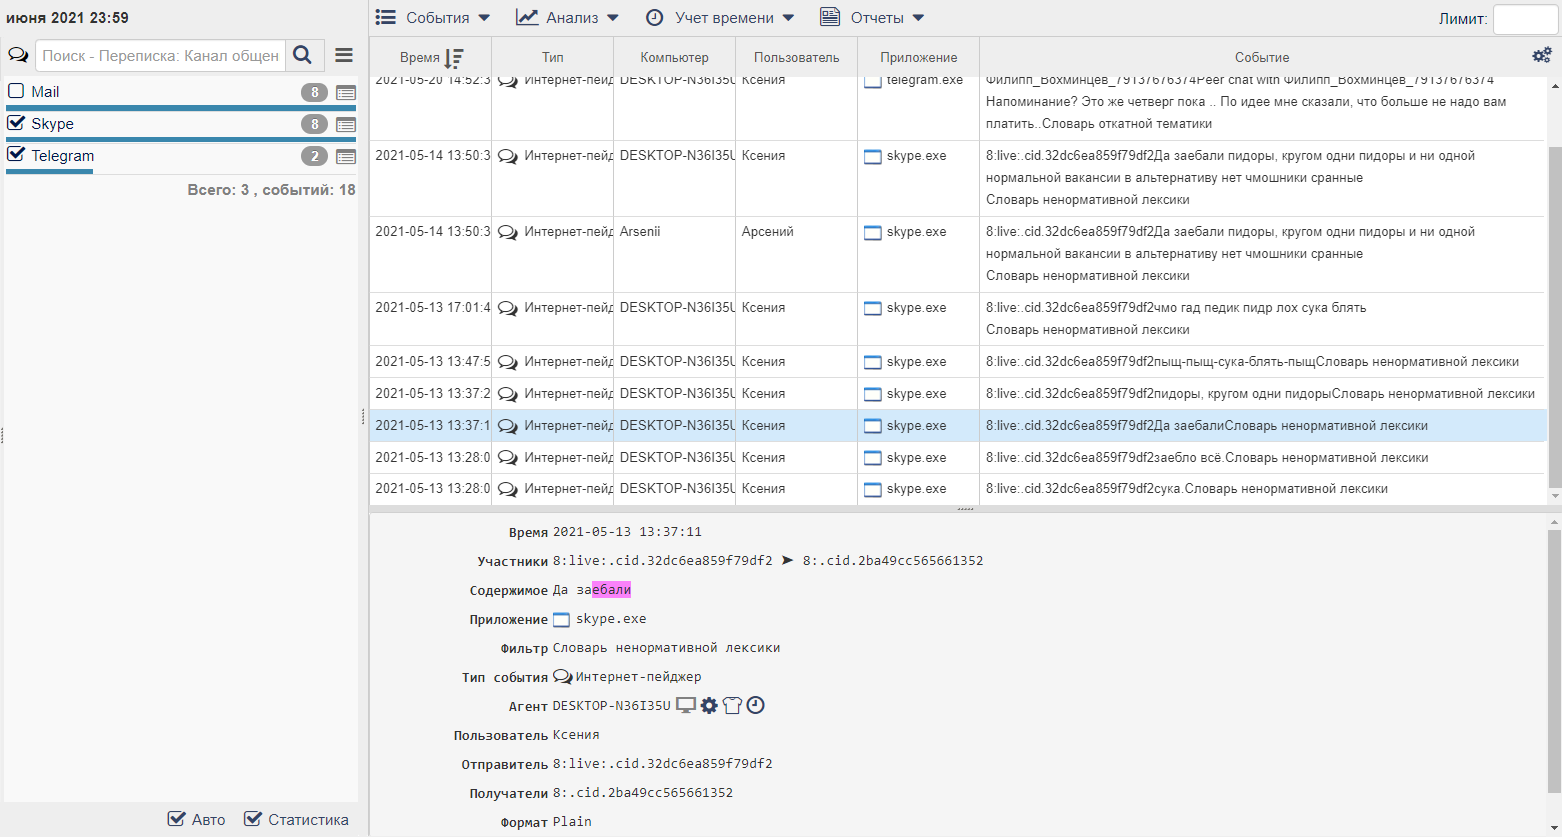Image resolution: width=1562 pixels, height=837 pixels.
Task: Click the Всего: 3, событий: 18 summary text
Action: (x=271, y=190)
